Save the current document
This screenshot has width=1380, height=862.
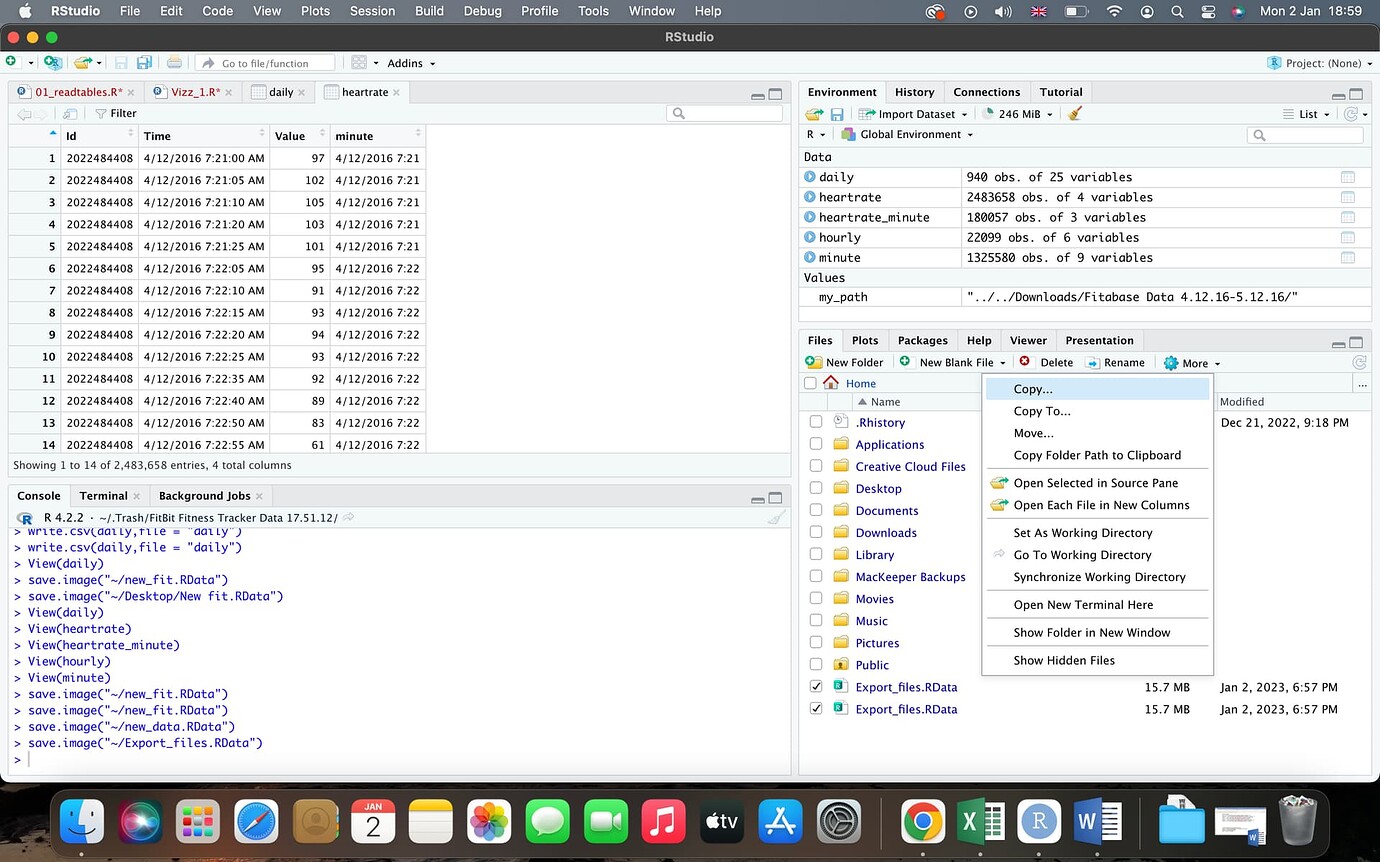123,62
